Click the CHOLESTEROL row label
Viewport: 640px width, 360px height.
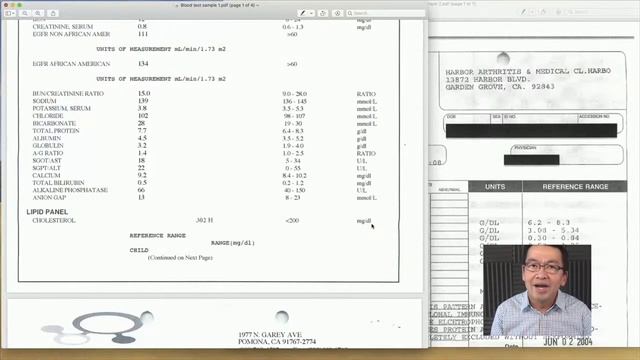tap(53, 220)
